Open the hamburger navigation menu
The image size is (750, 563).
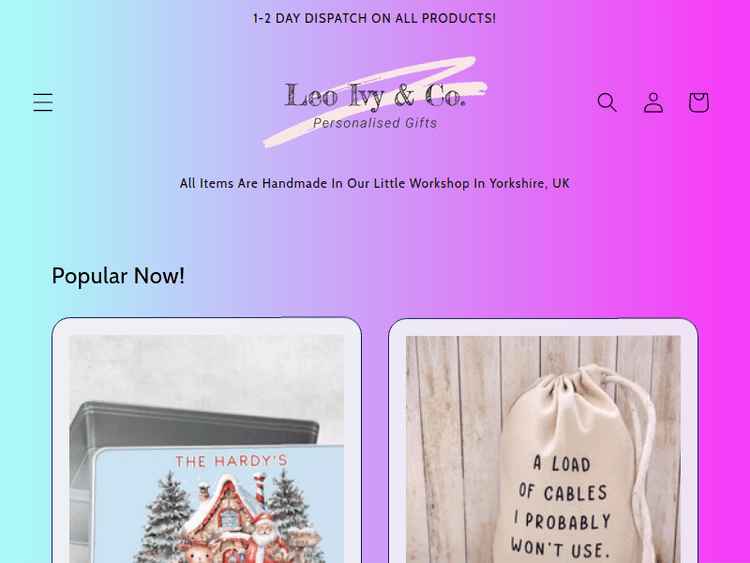coord(43,102)
